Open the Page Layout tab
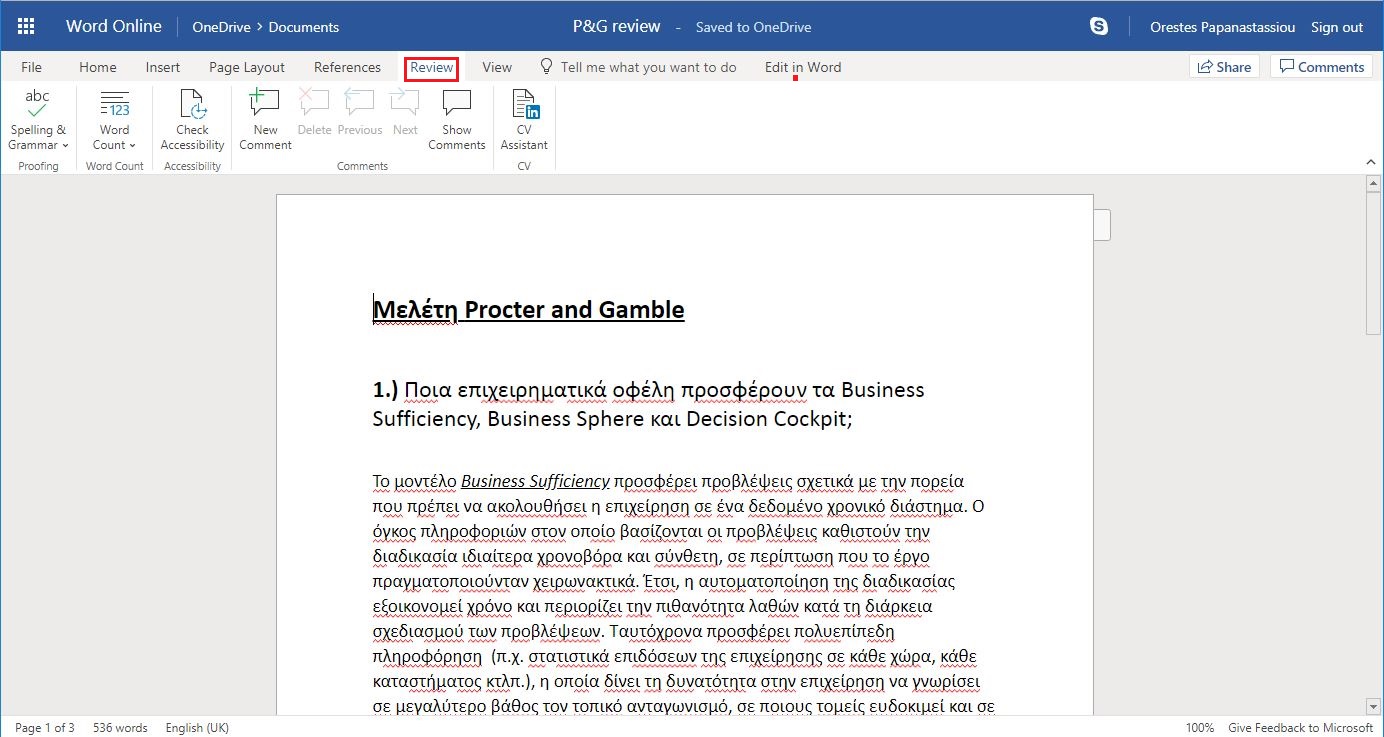Image resolution: width=1384 pixels, height=737 pixels. [x=247, y=67]
